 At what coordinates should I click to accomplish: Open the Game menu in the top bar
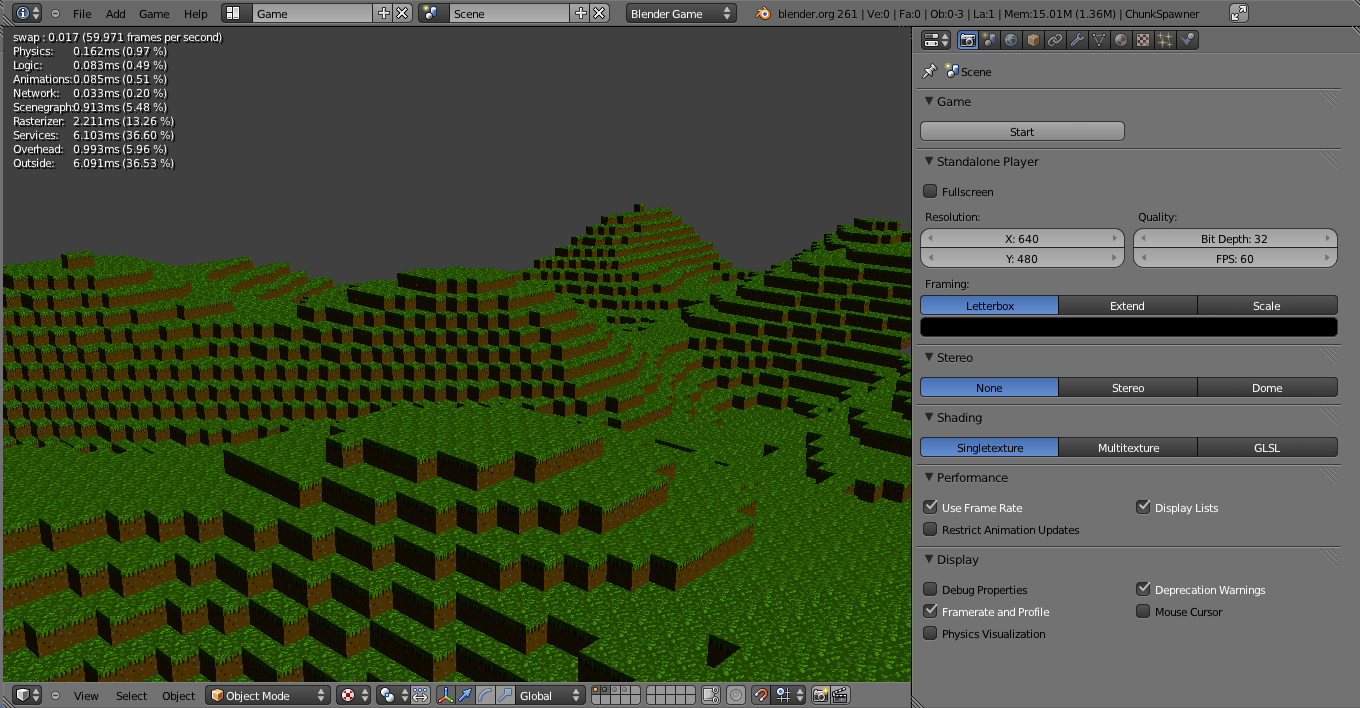coord(153,13)
